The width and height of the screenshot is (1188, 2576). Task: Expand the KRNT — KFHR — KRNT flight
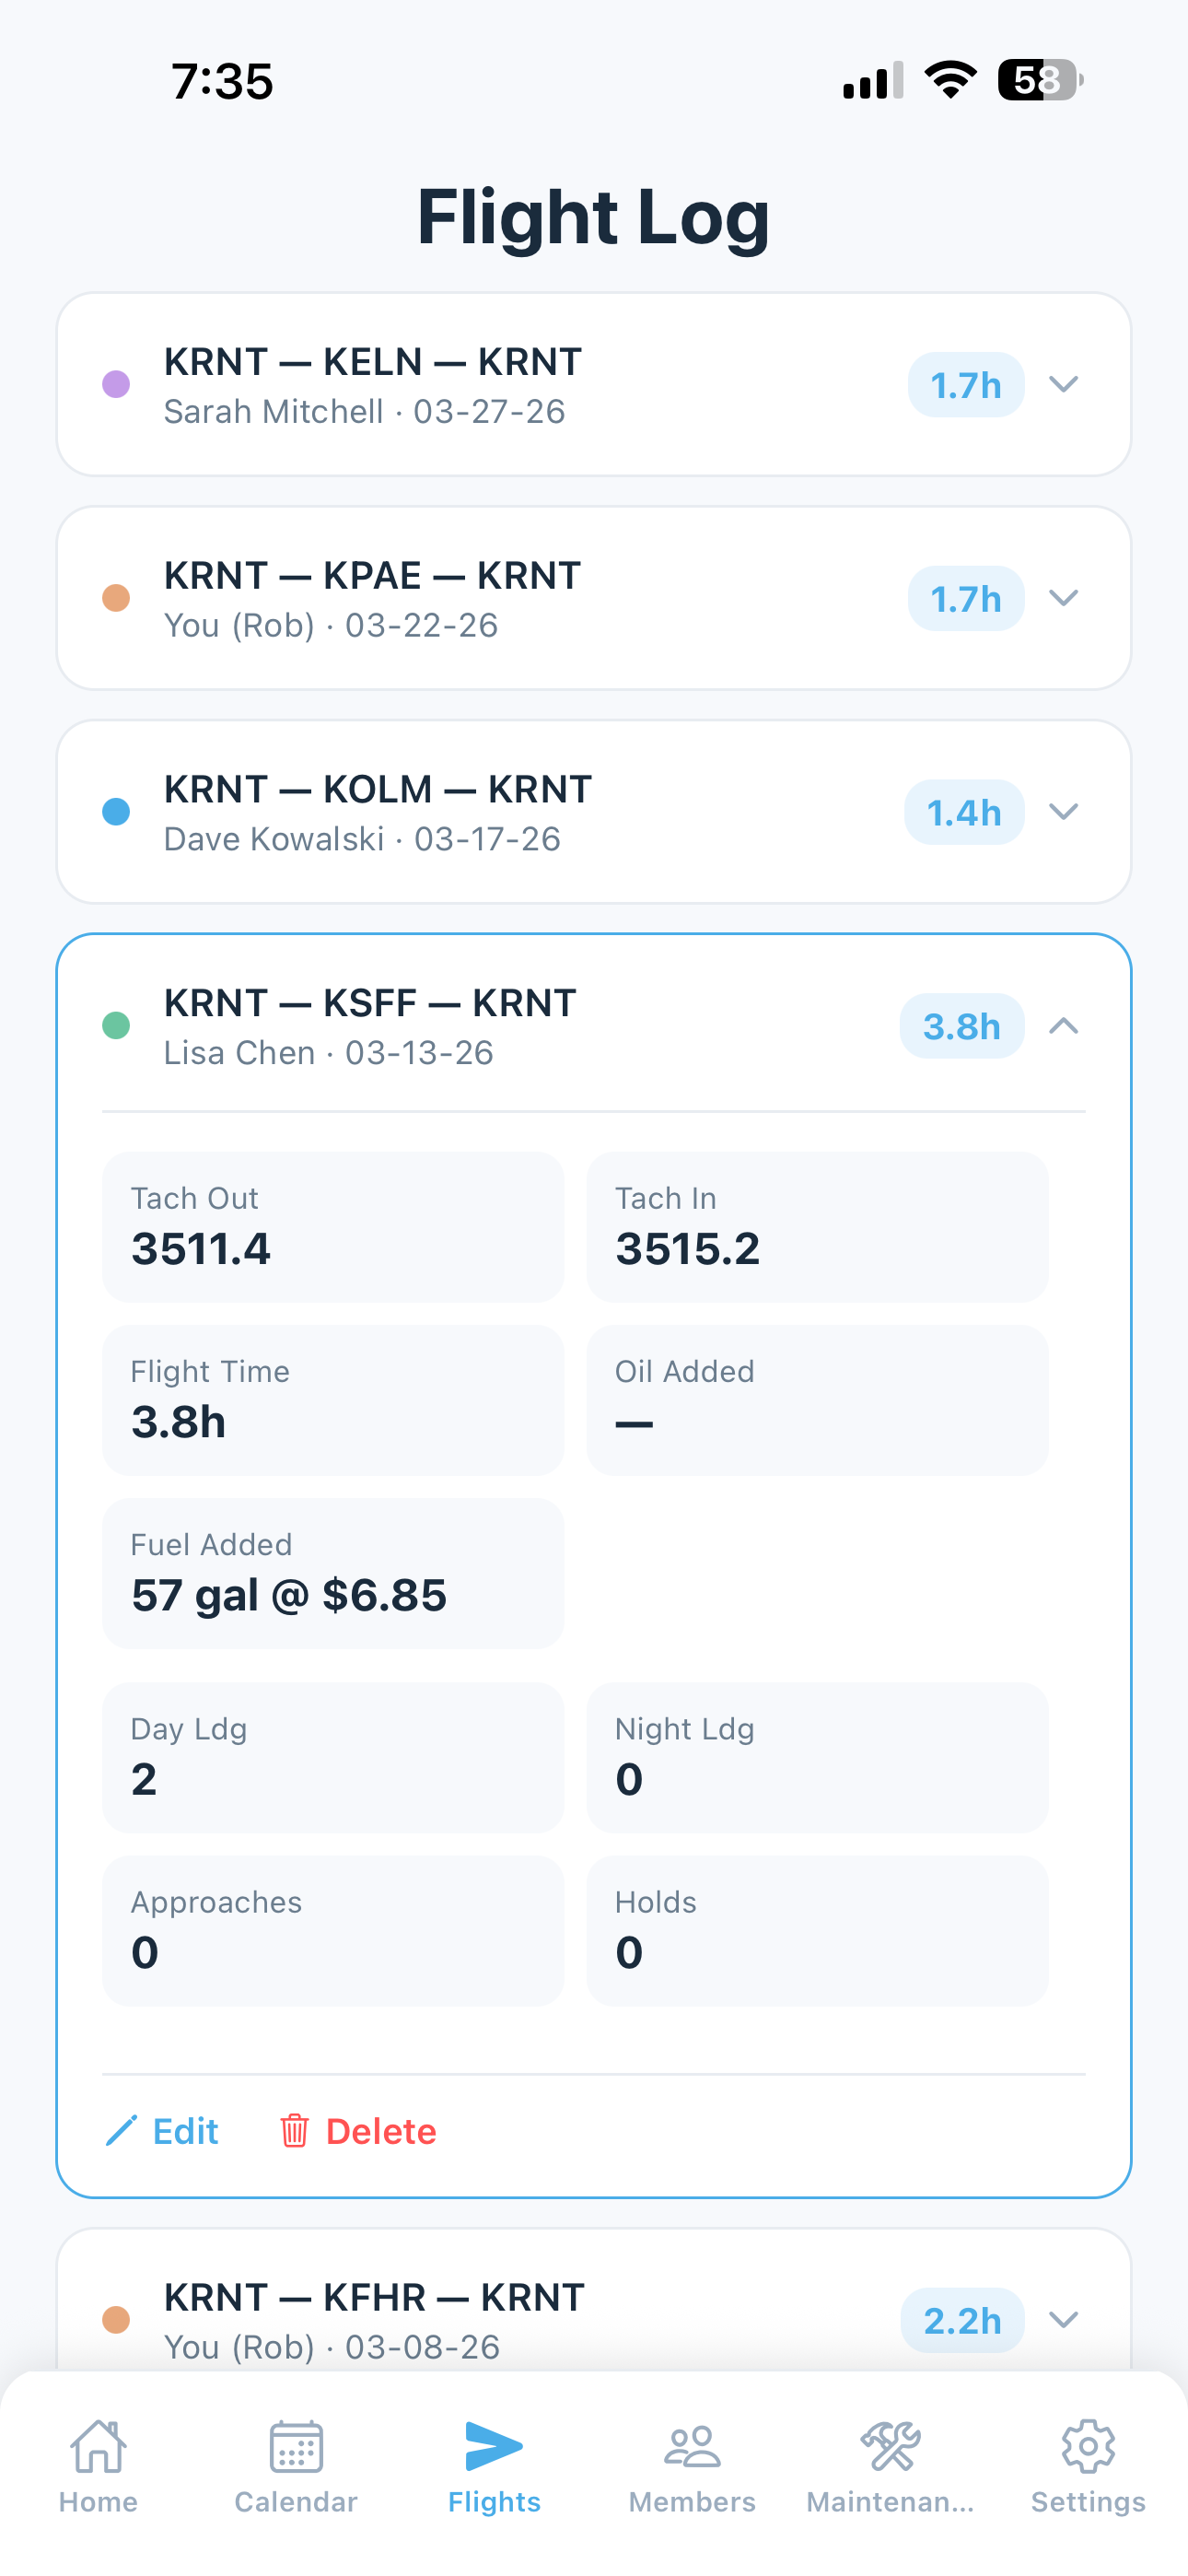tap(1064, 2321)
